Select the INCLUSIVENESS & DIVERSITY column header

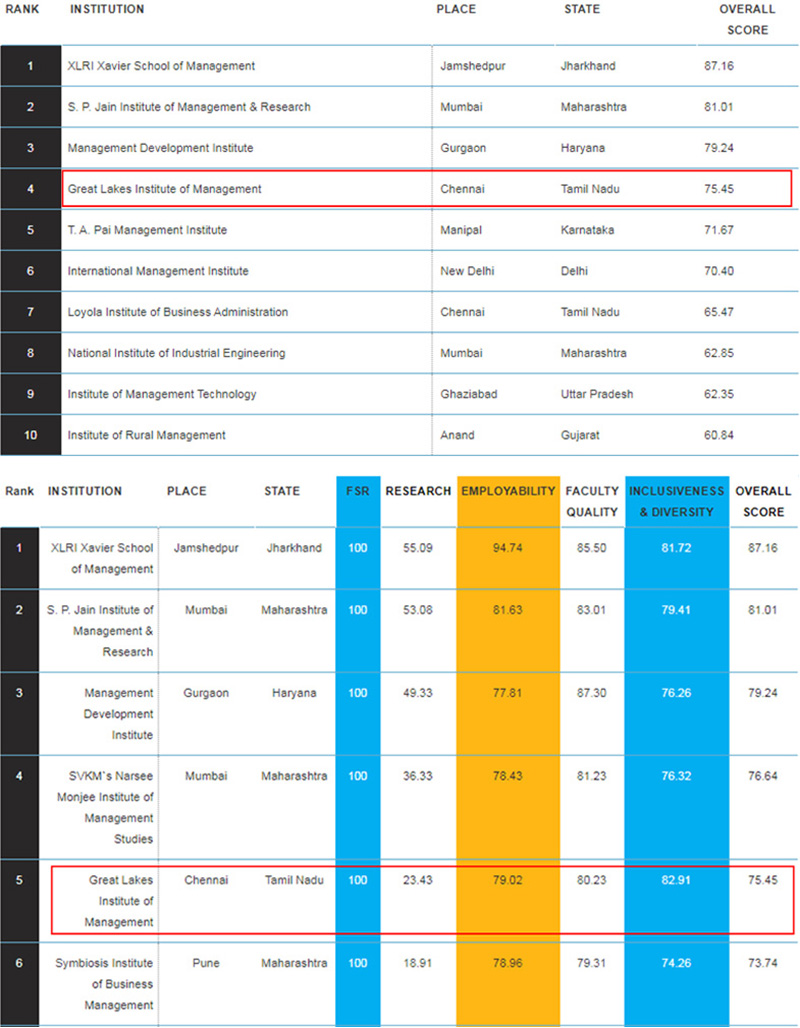tap(677, 502)
